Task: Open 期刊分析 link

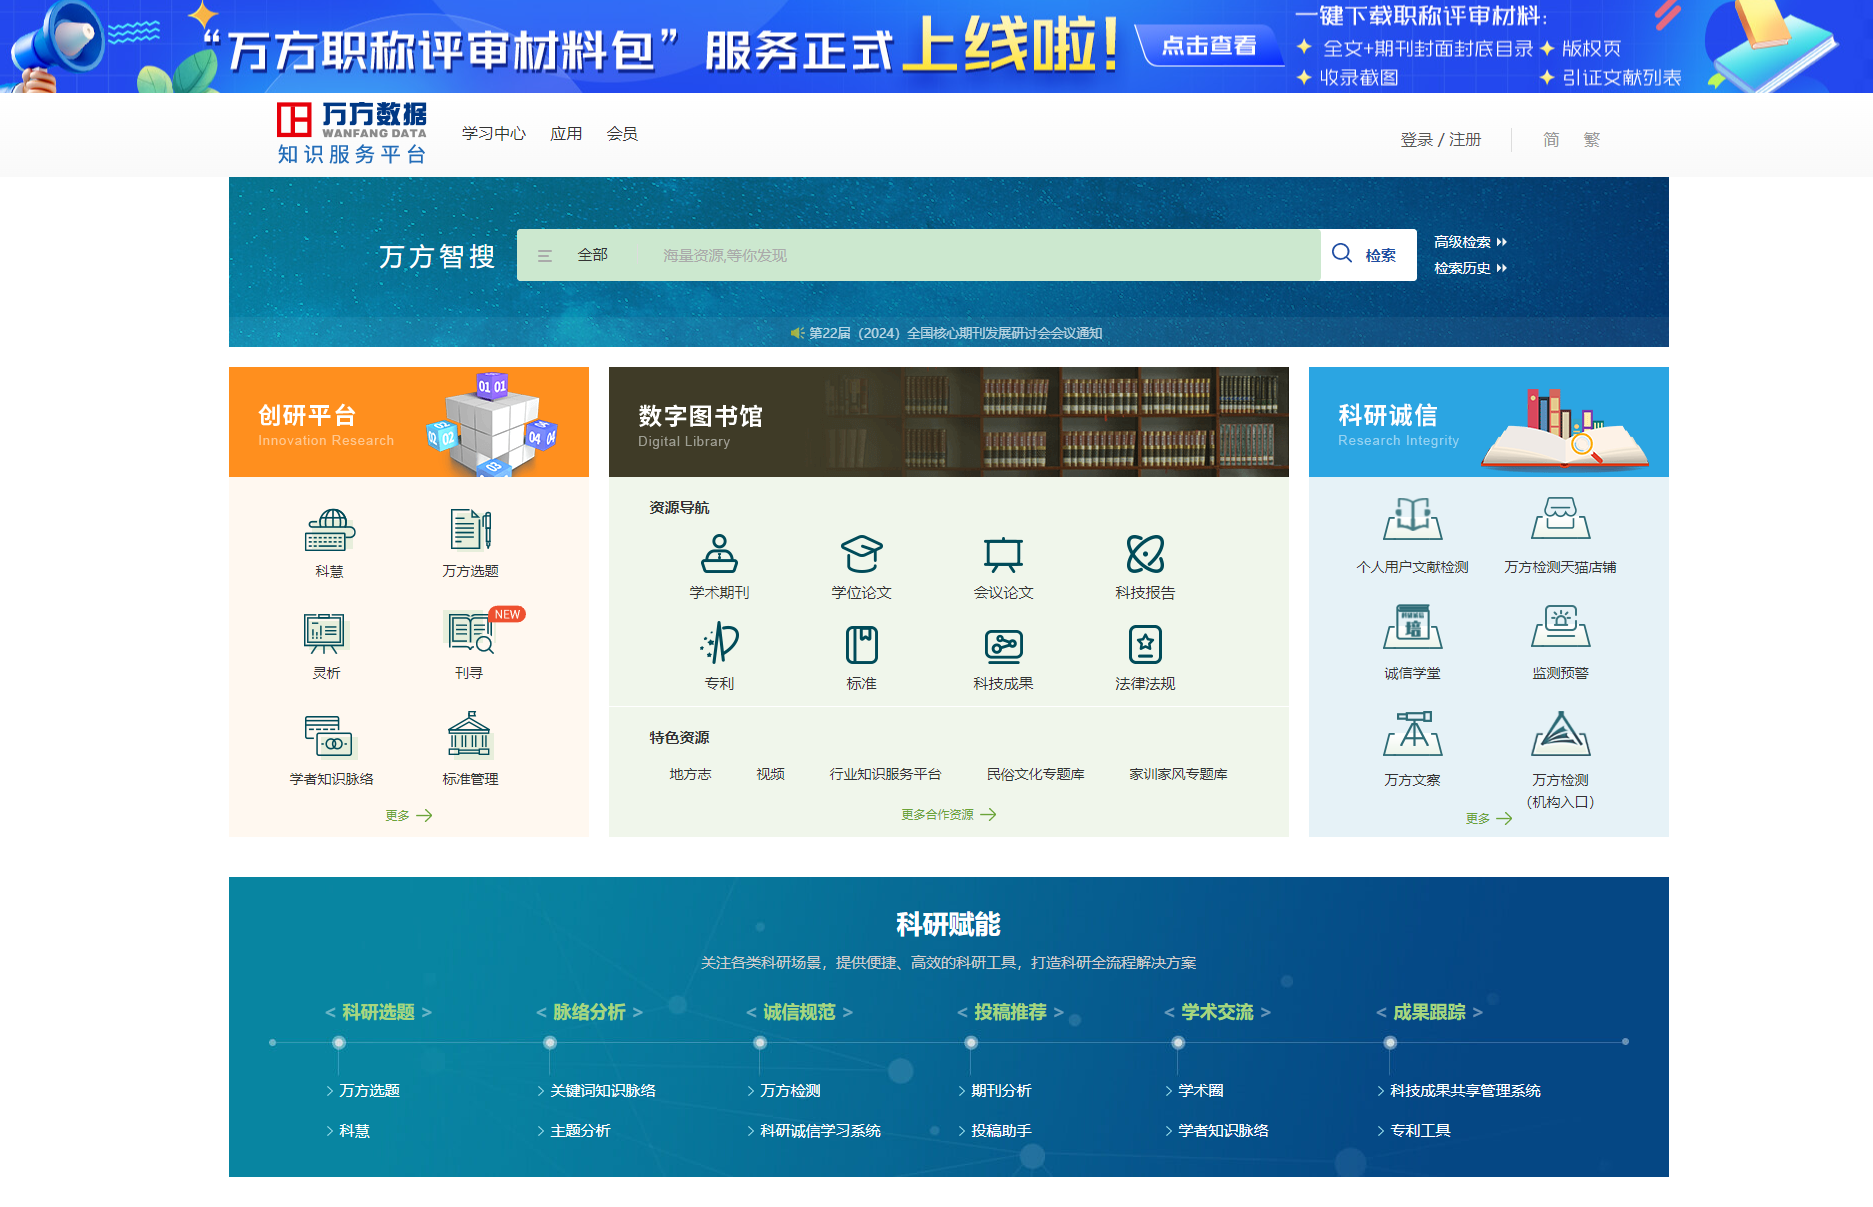Action: [x=1001, y=1090]
